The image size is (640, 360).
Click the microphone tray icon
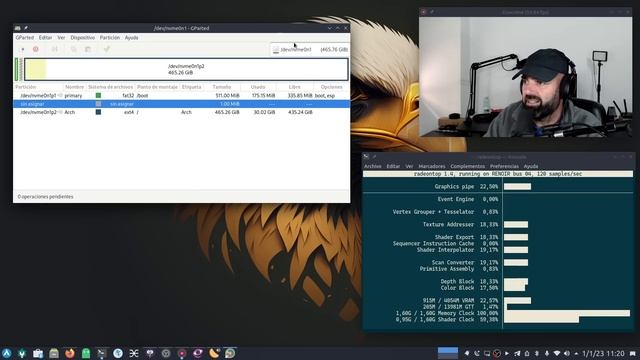(547, 353)
